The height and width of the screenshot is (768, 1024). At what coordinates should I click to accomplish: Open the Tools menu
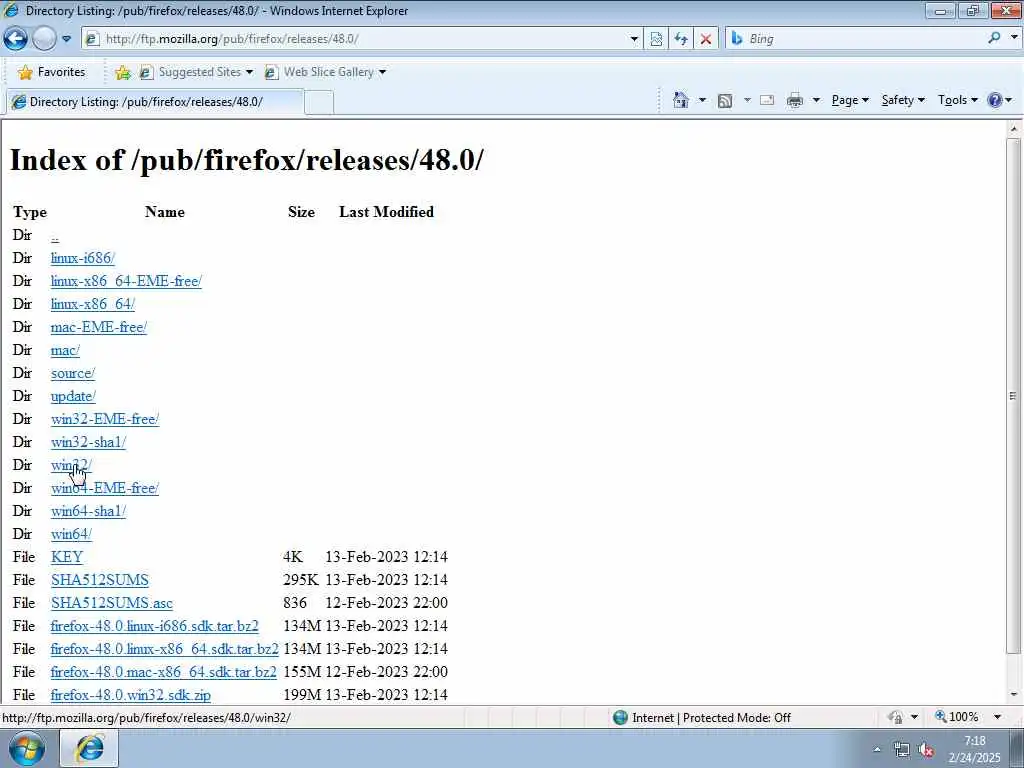[x=957, y=100]
